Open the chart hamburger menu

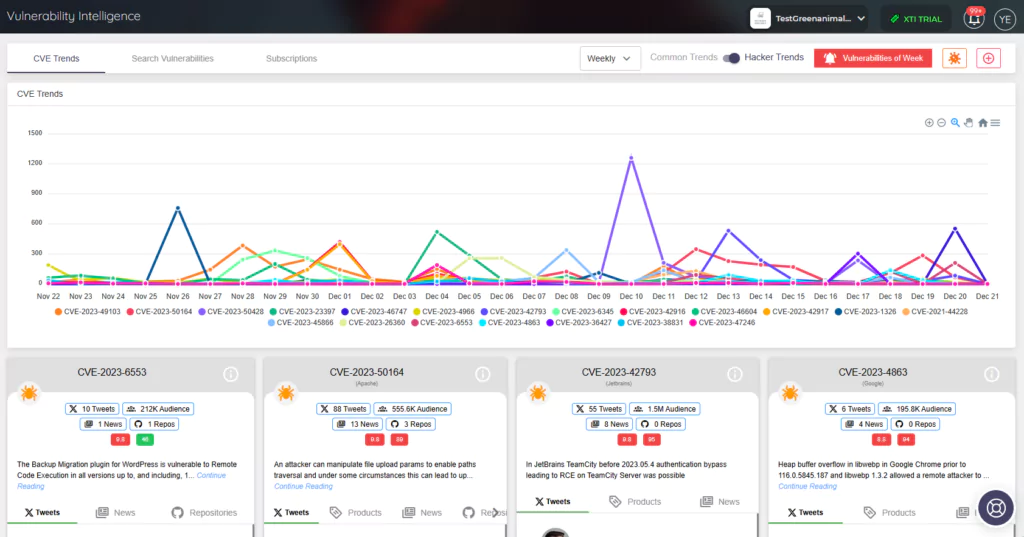995,123
